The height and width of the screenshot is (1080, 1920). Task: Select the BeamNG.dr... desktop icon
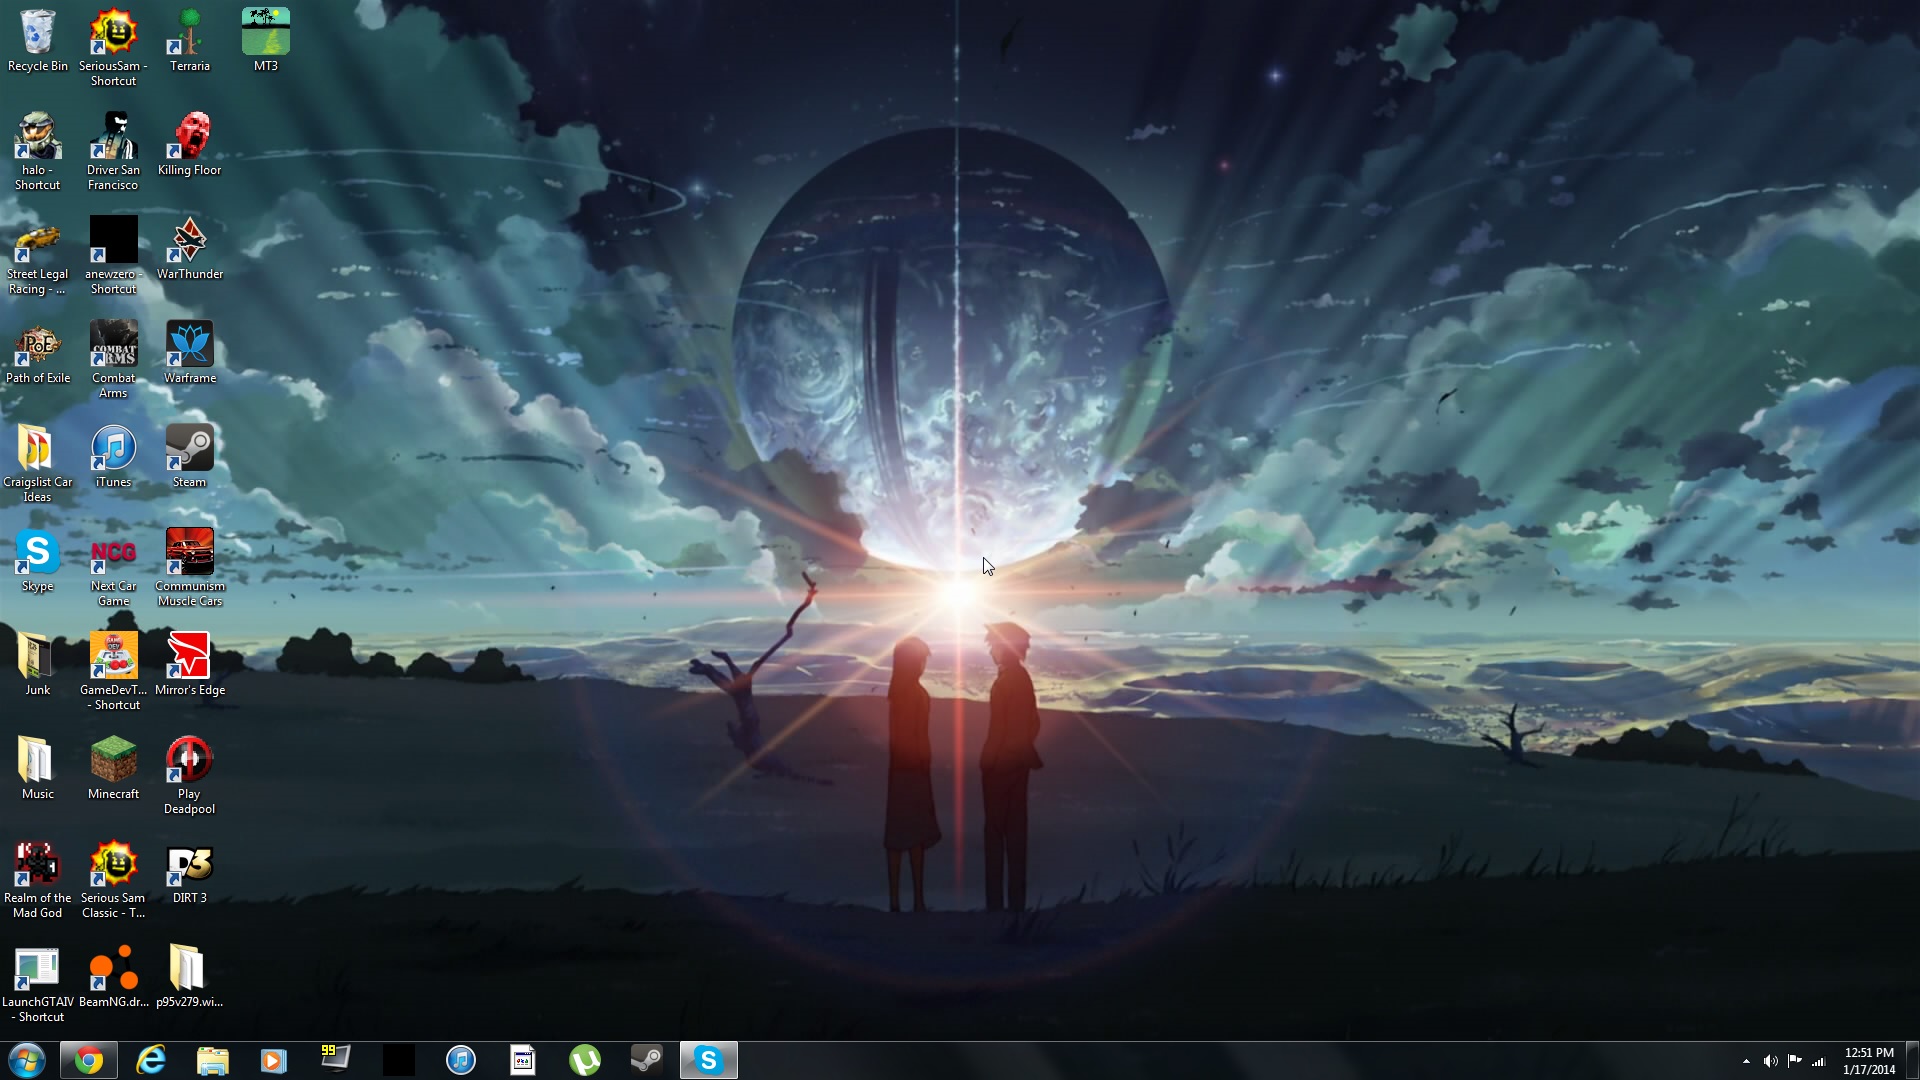coord(113,977)
